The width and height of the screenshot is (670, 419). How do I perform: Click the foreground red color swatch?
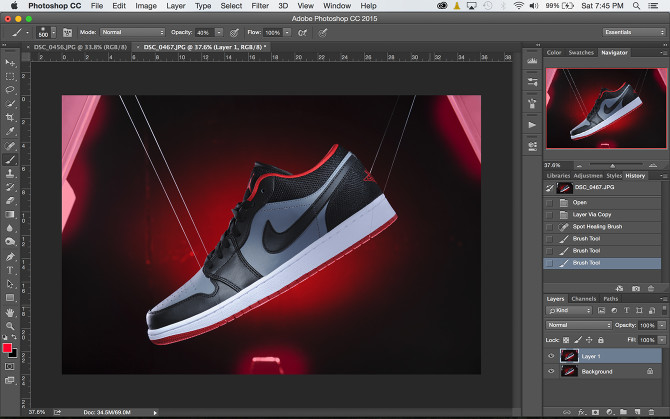pos(7,348)
